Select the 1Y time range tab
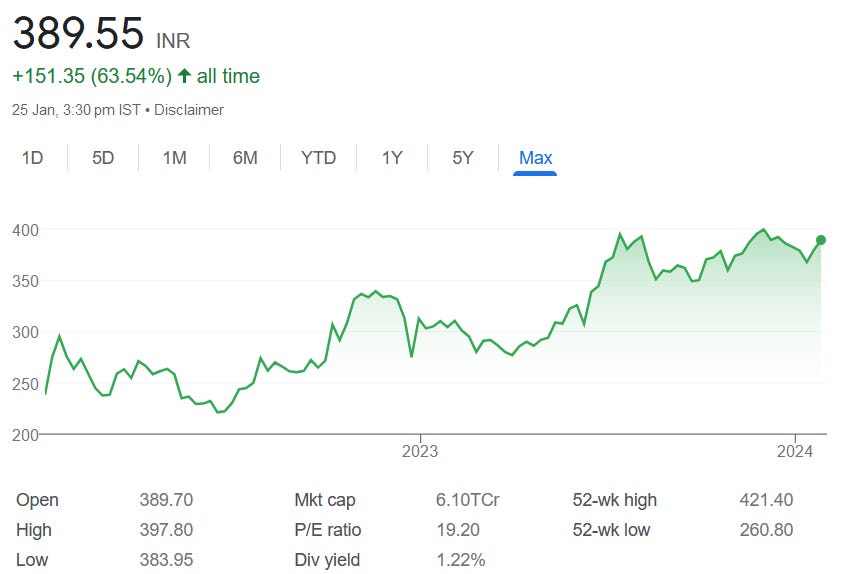 coord(392,158)
